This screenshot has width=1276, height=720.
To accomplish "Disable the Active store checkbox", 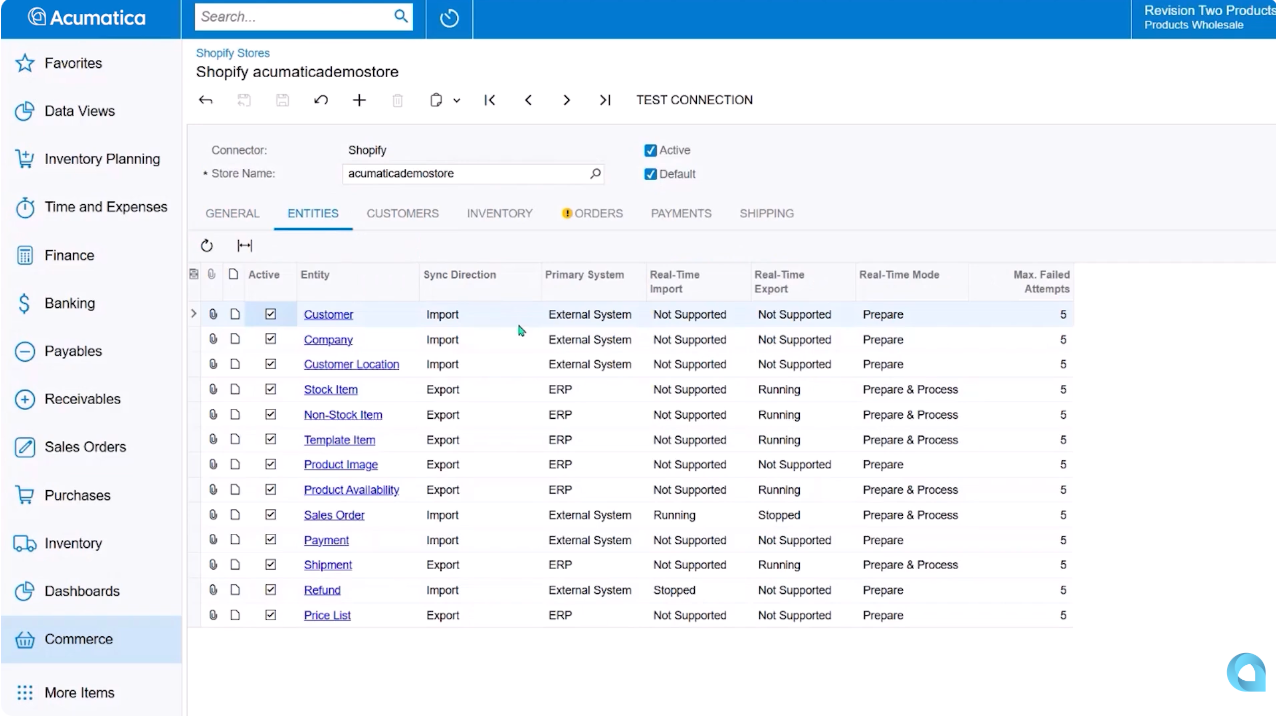I will [650, 149].
